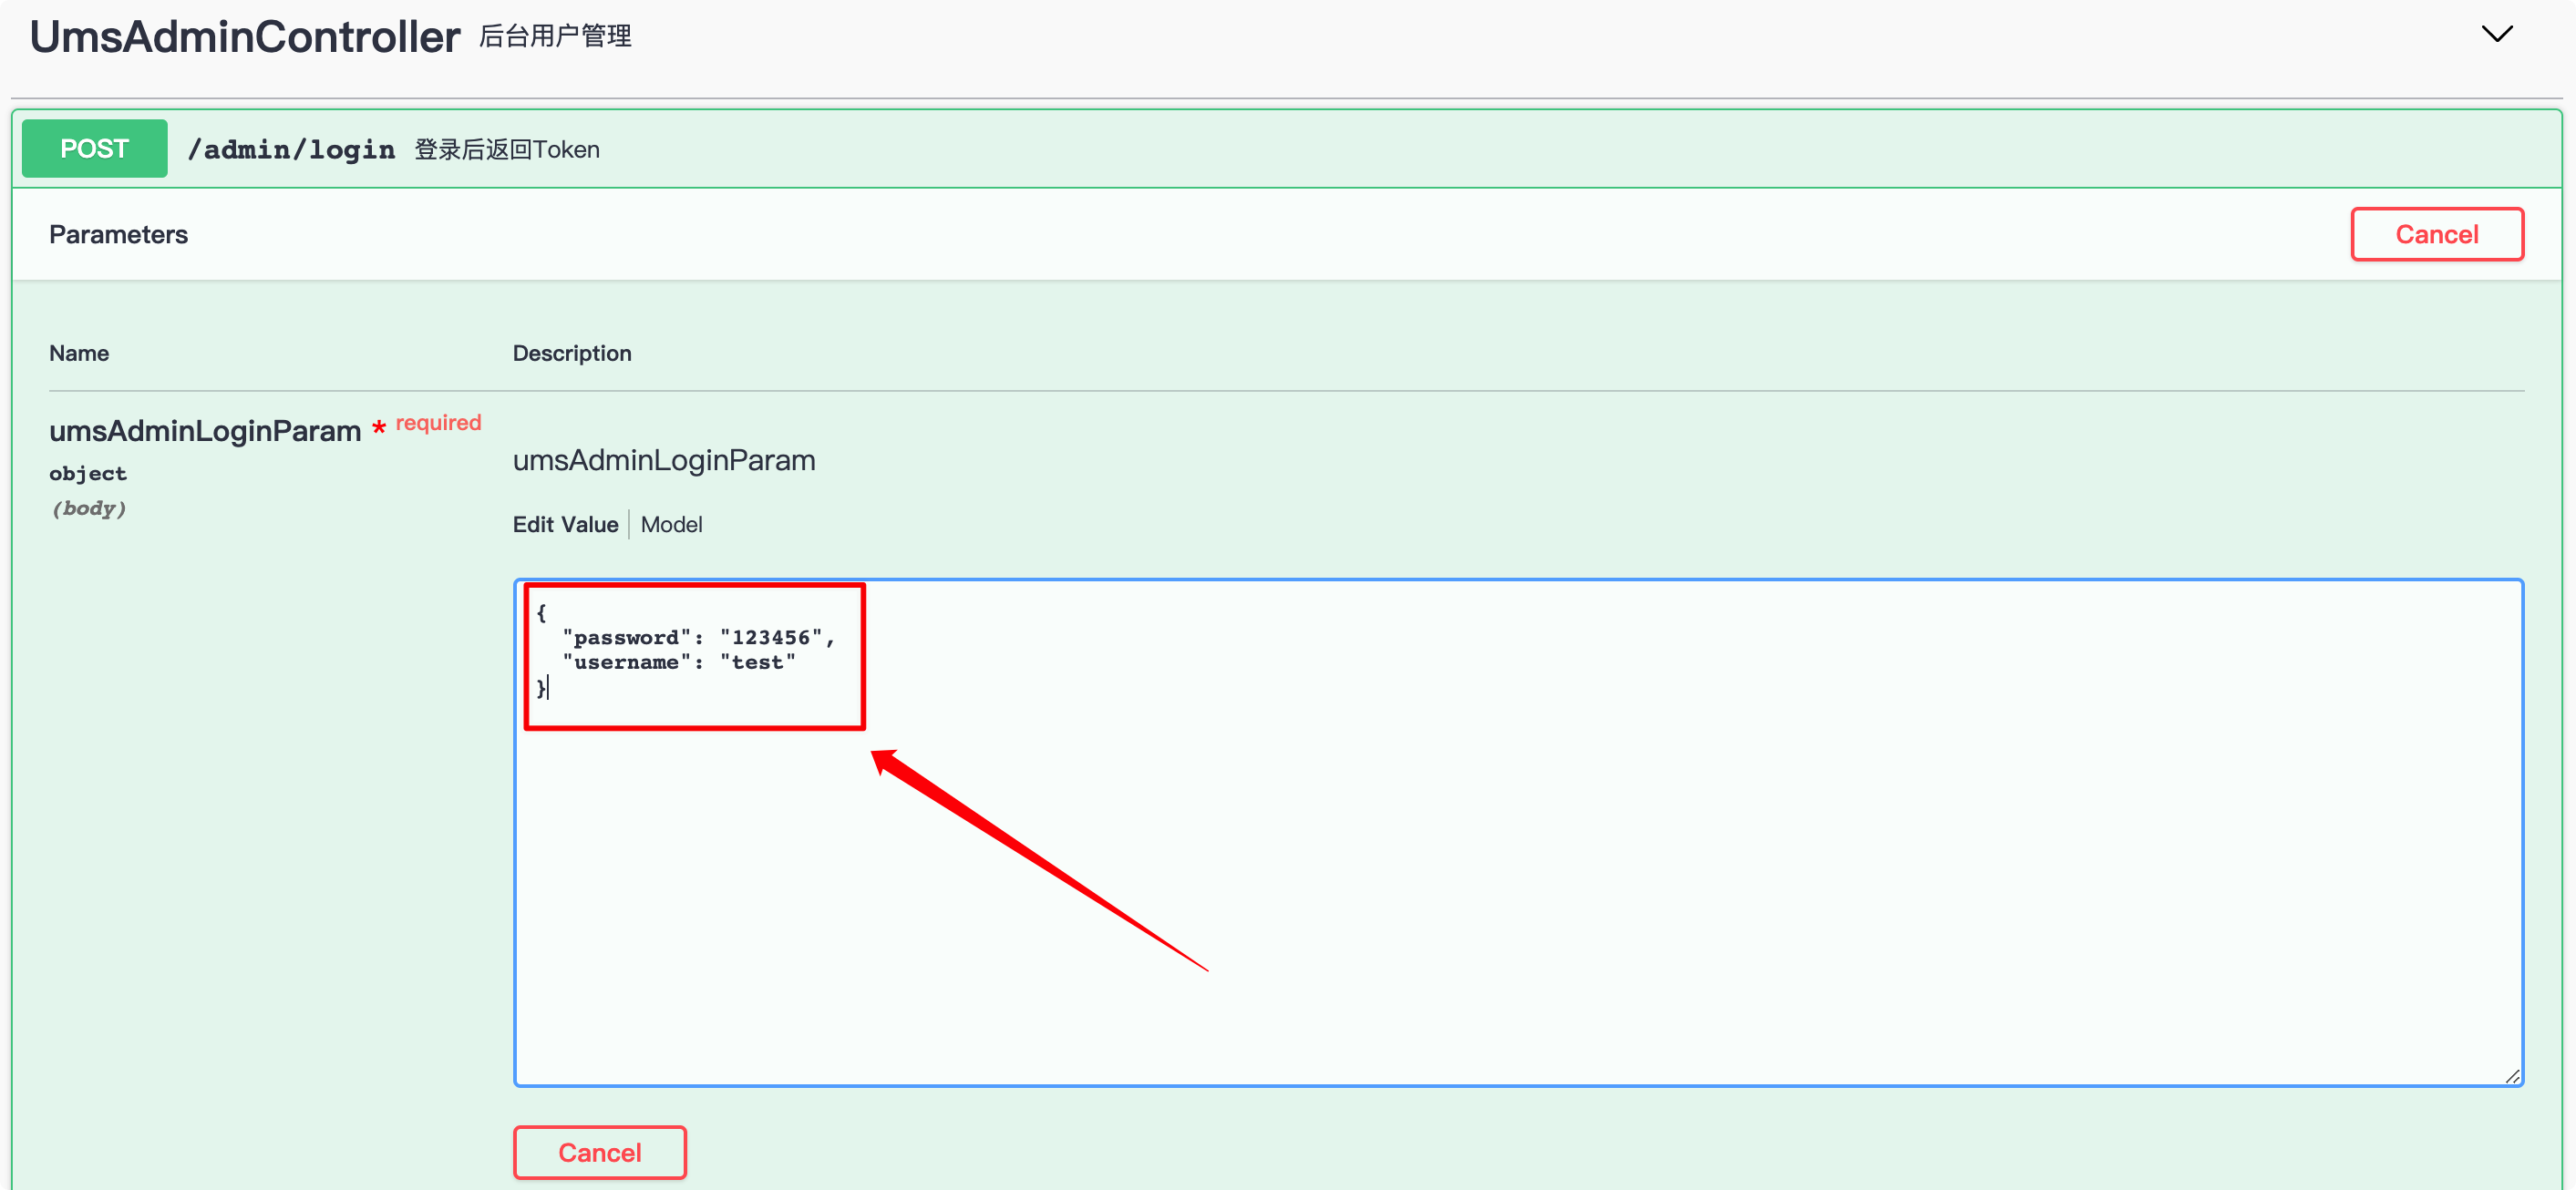This screenshot has height=1190, width=2576.
Task: Select the Edit Value tab
Action: [565, 524]
